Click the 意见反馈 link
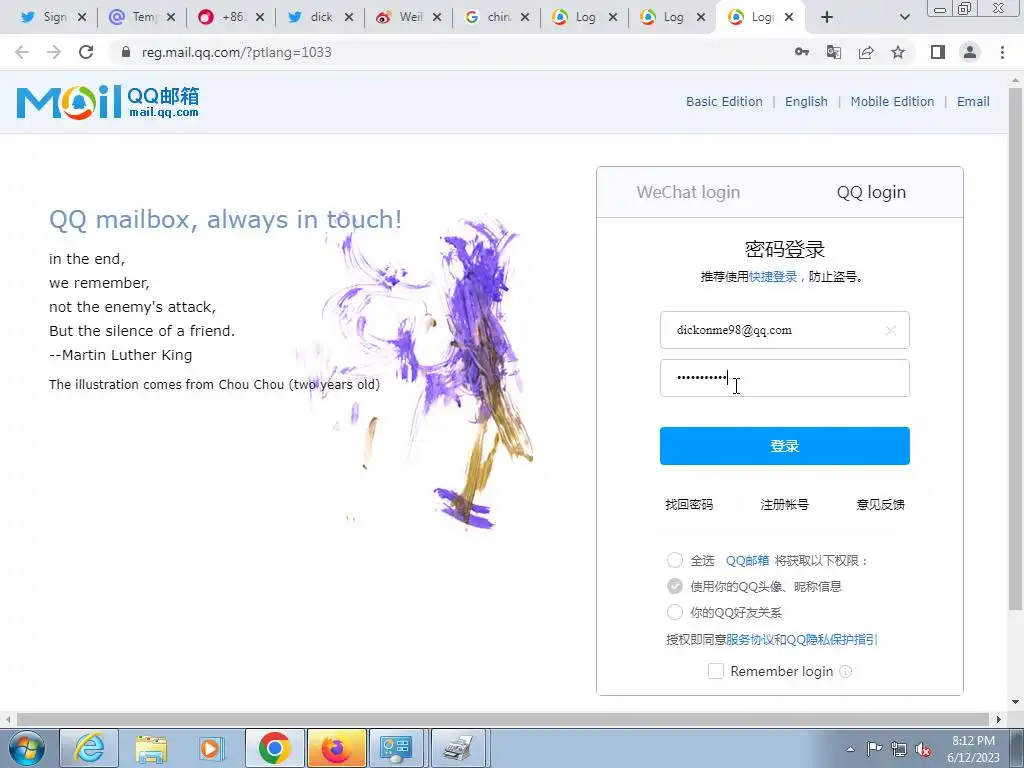Viewport: 1024px width, 768px height. (880, 504)
